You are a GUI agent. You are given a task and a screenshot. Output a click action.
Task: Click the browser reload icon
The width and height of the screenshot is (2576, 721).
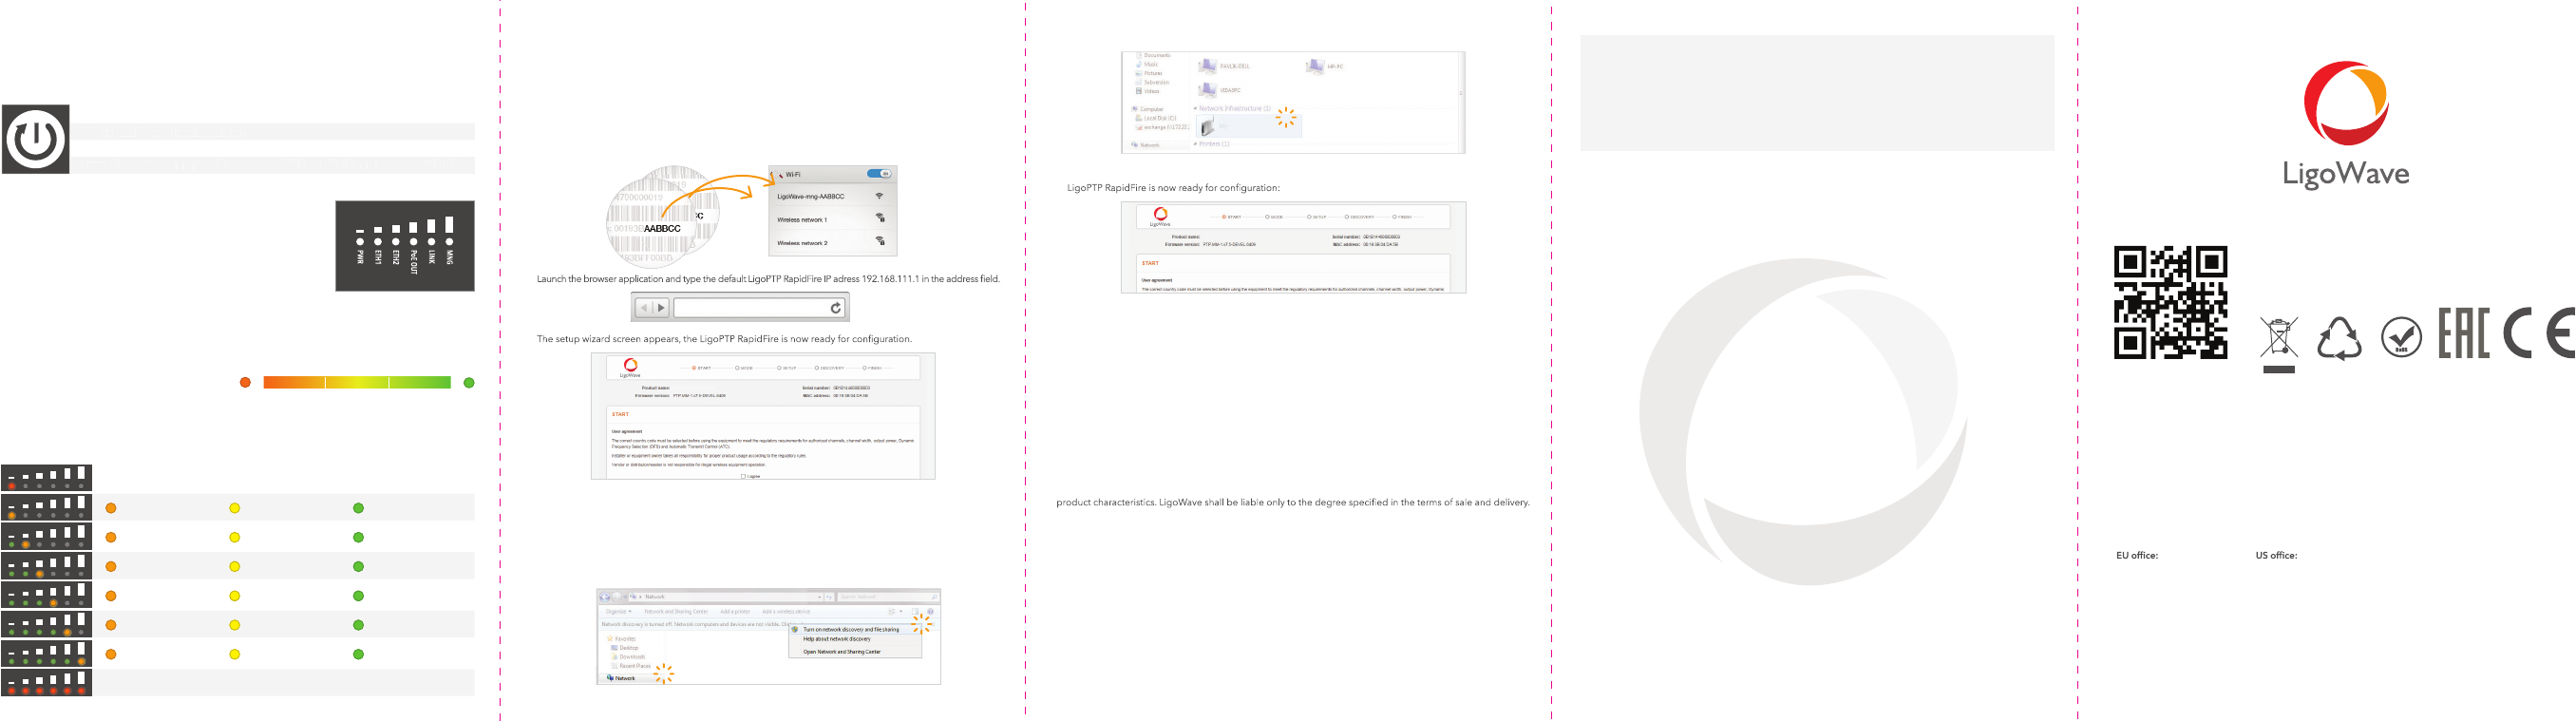pyautogui.click(x=836, y=308)
